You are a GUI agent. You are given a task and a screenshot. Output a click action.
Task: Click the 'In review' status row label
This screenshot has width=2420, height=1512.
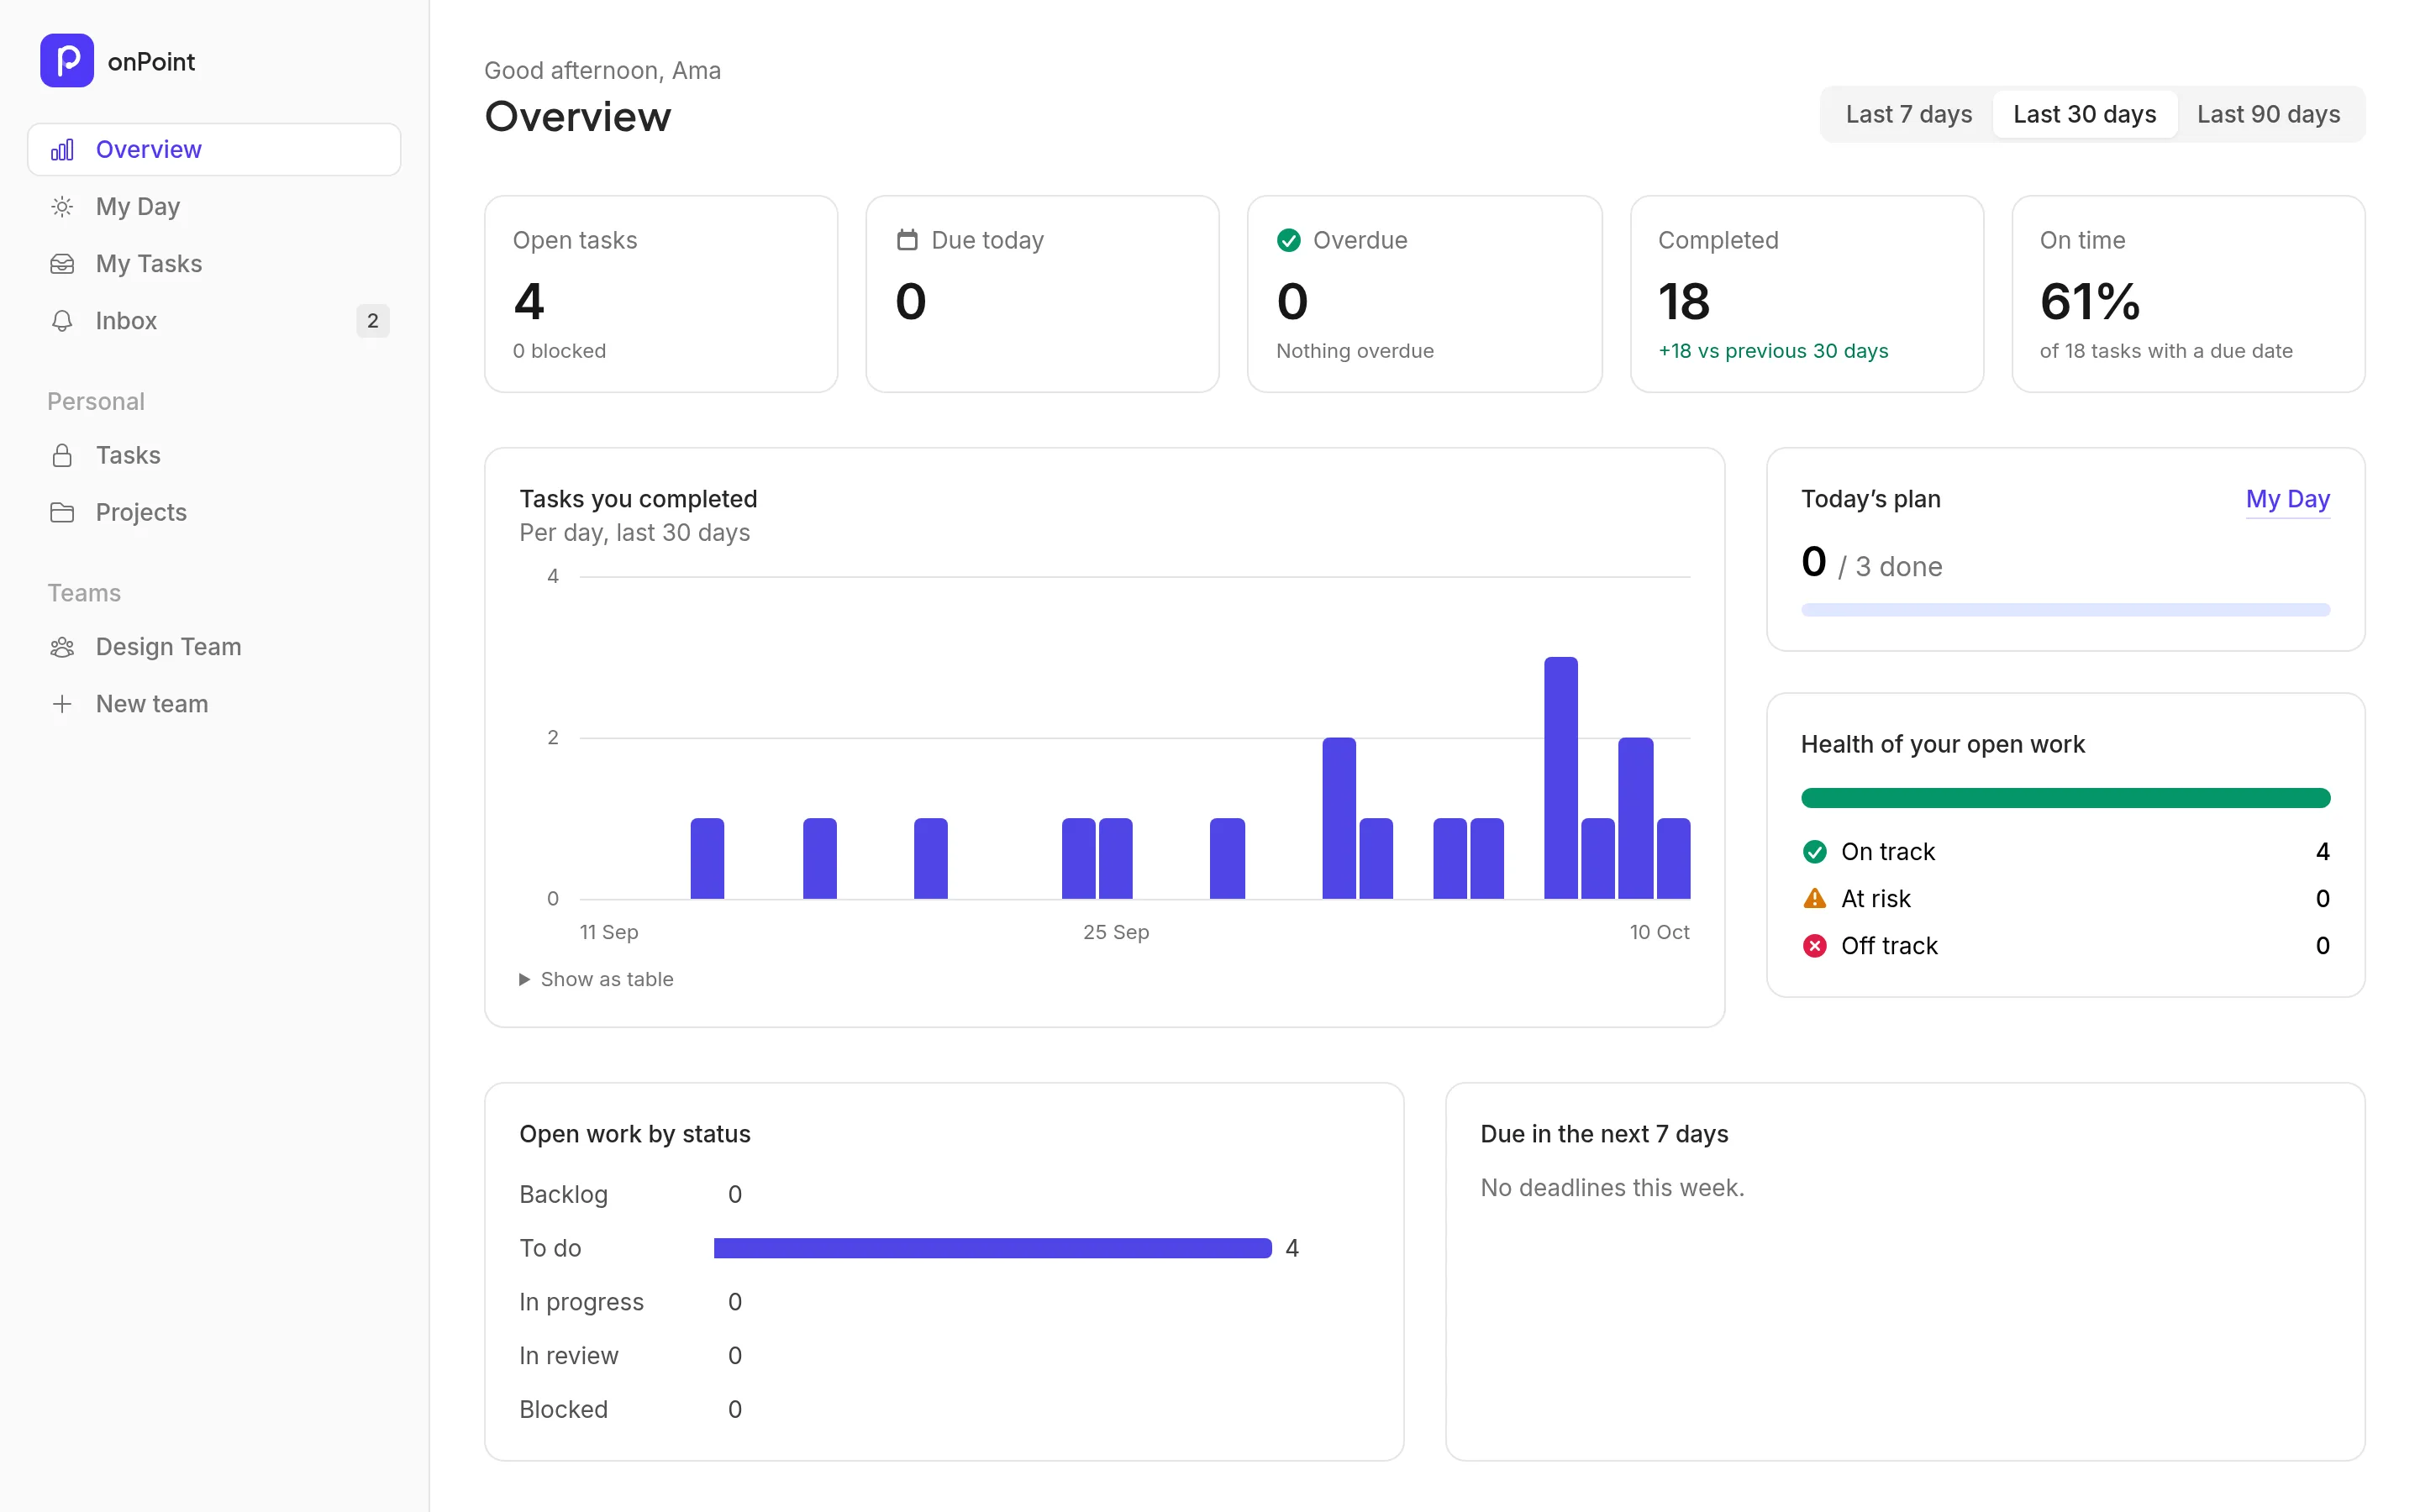(x=568, y=1356)
